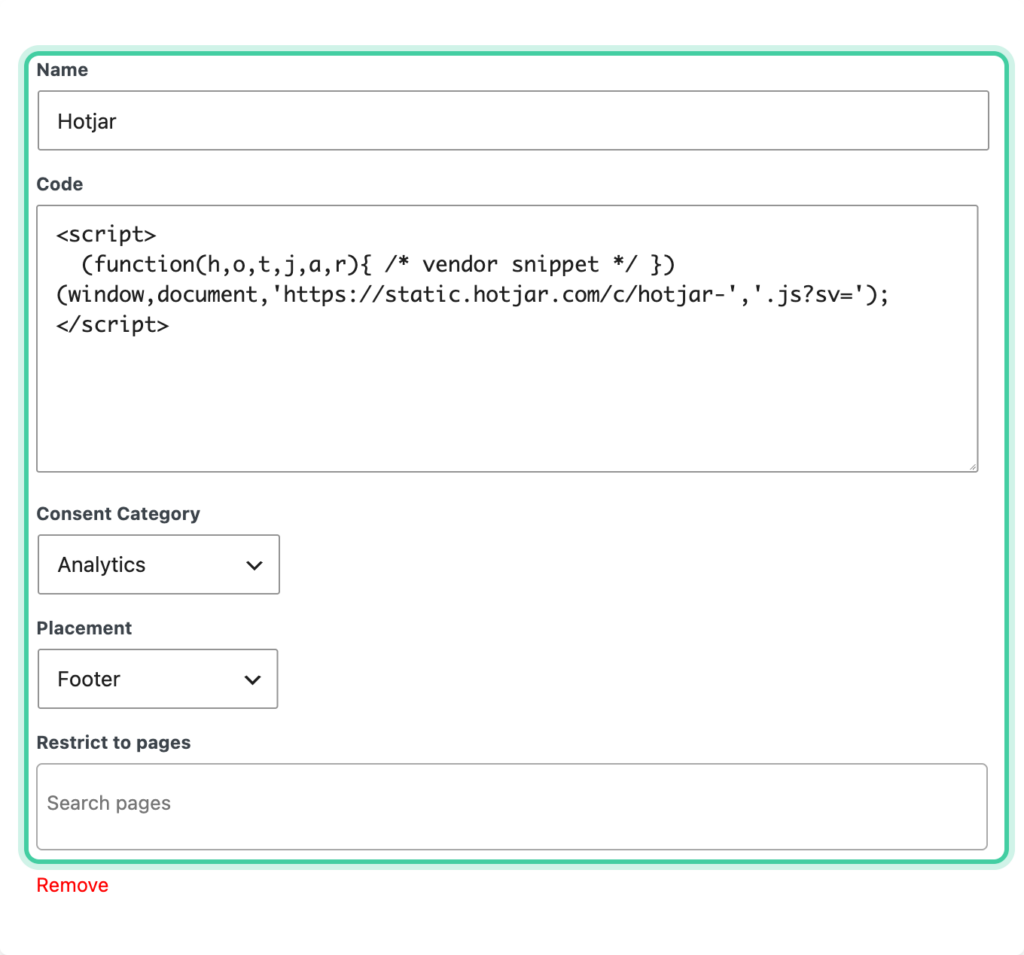Image resolution: width=1024 pixels, height=955 pixels.
Task: Click the Restrict to pages label
Action: coord(114,743)
